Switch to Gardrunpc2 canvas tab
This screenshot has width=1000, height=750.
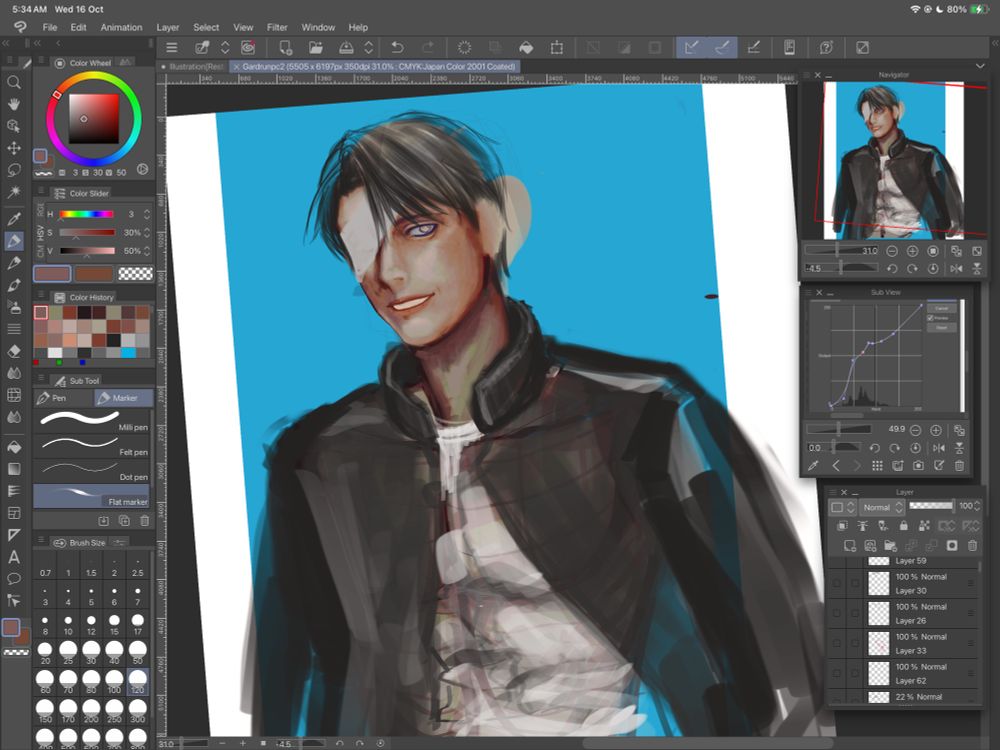(374, 66)
